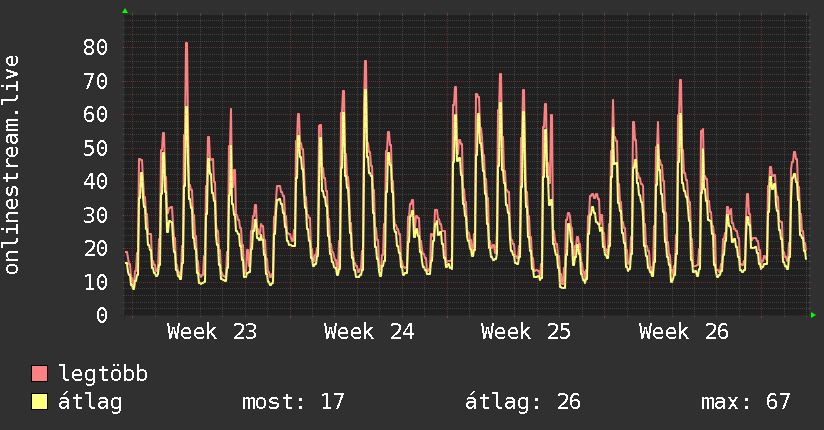Click the 80 value on the y-axis
Image resolution: width=824 pixels, height=430 pixels.
click(x=95, y=48)
